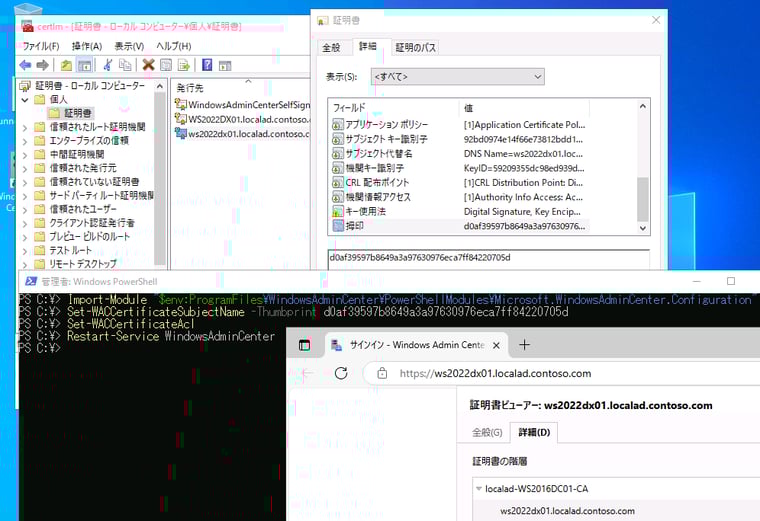
Task: Open a new browser tab
Action: [x=524, y=345]
